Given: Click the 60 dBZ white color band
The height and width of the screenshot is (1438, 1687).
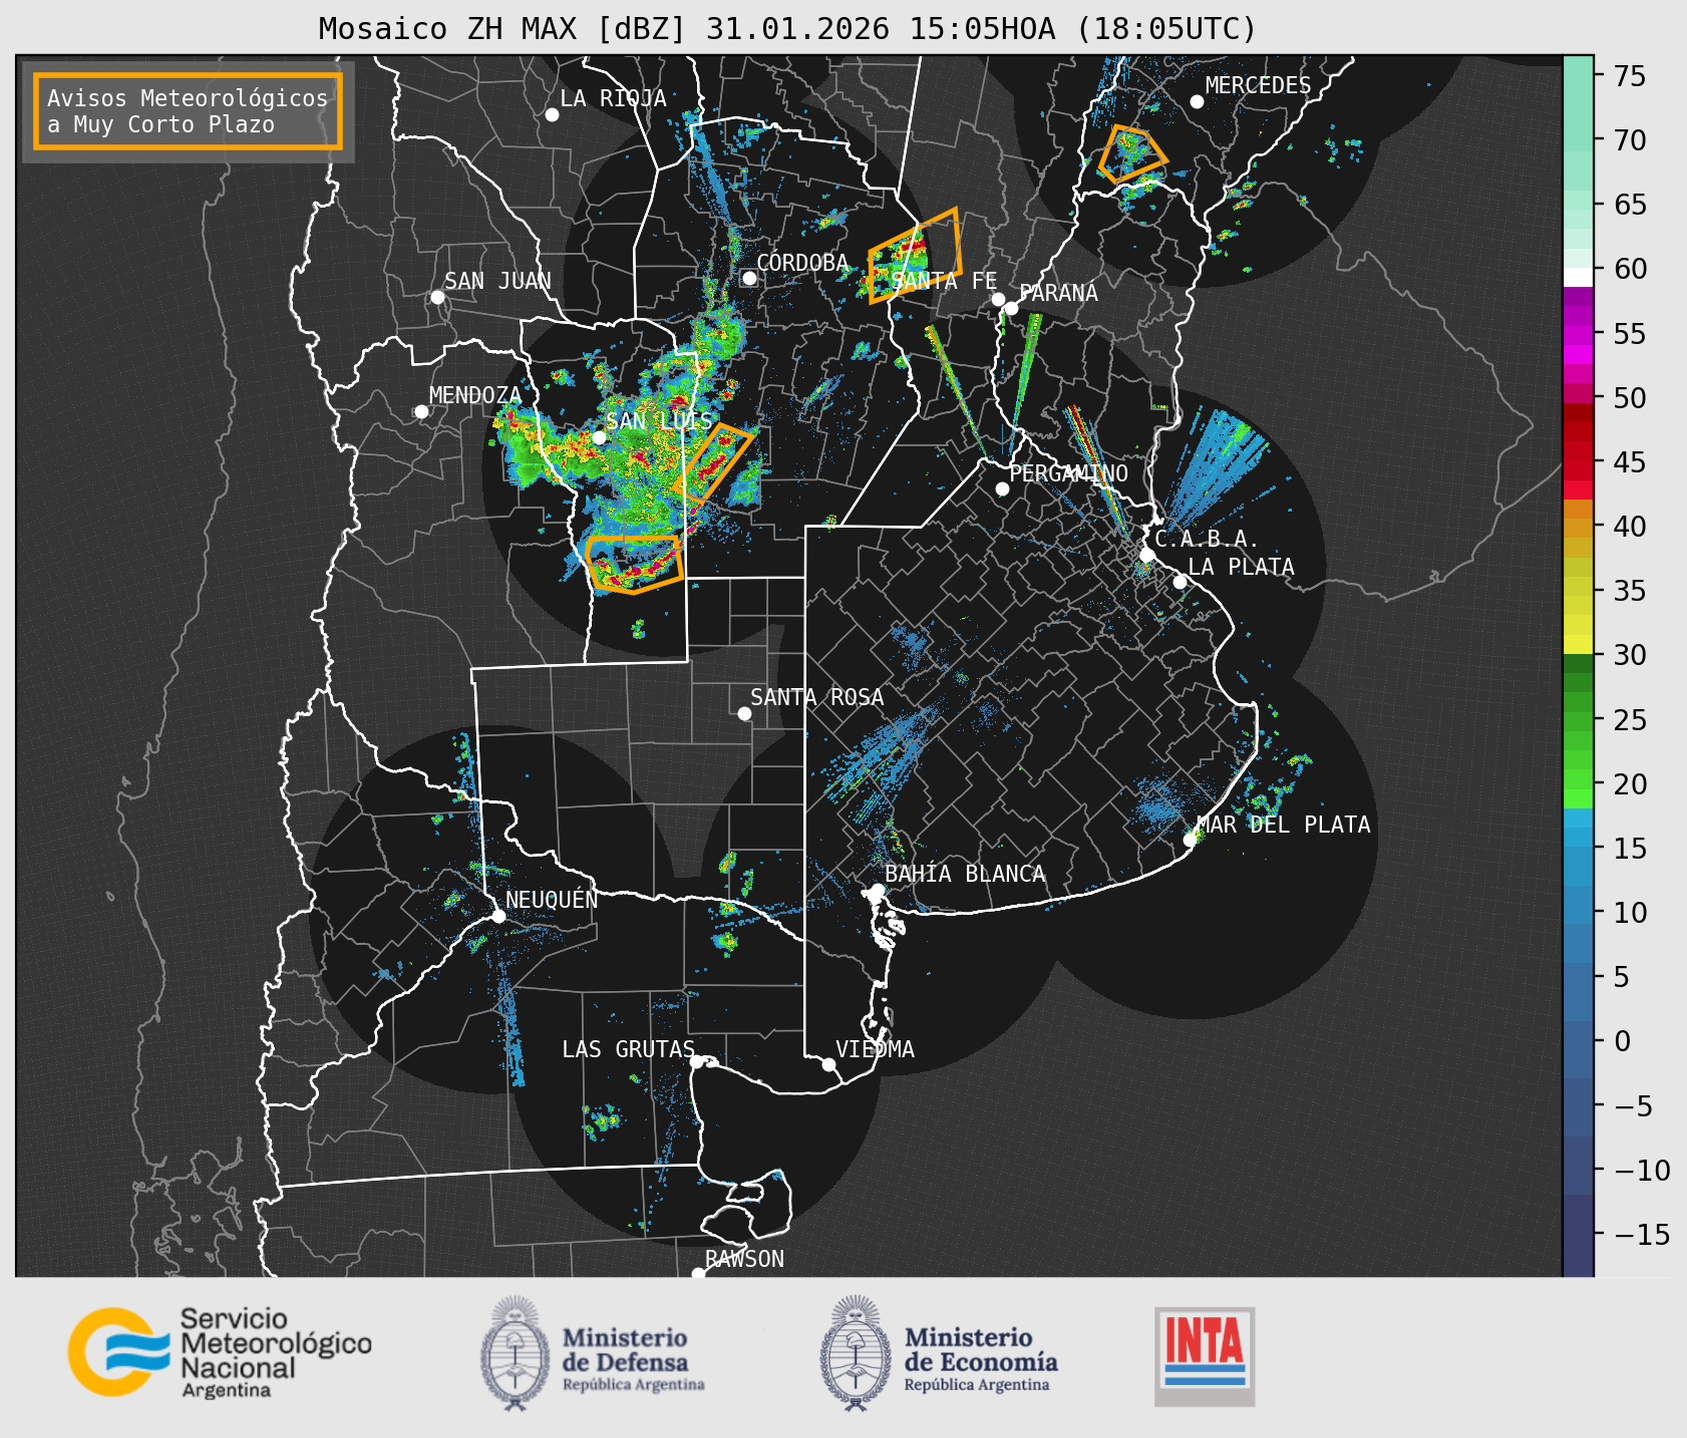Looking at the screenshot, I should tap(1577, 277).
